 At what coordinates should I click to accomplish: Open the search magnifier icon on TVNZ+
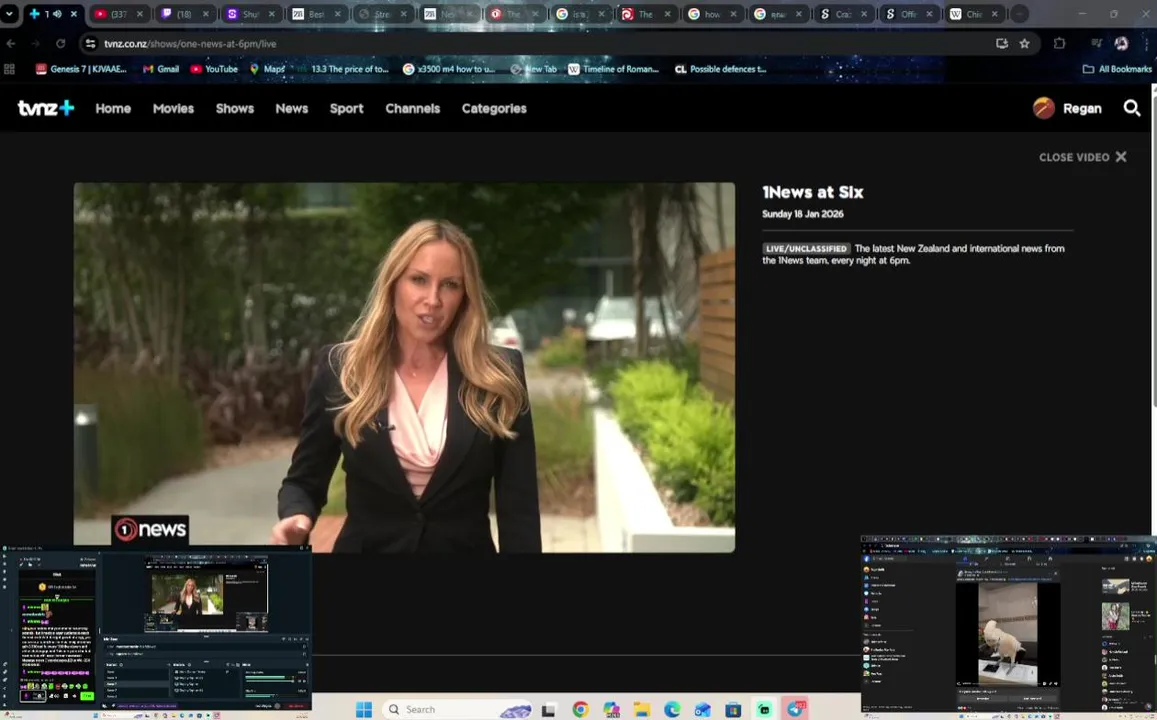1131,108
